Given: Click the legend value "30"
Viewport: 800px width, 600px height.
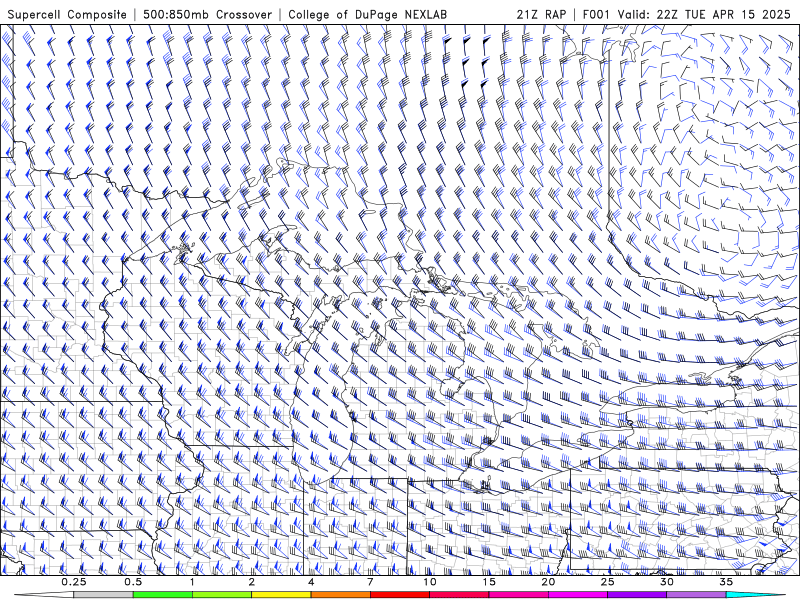Looking at the screenshot, I should [x=666, y=582].
